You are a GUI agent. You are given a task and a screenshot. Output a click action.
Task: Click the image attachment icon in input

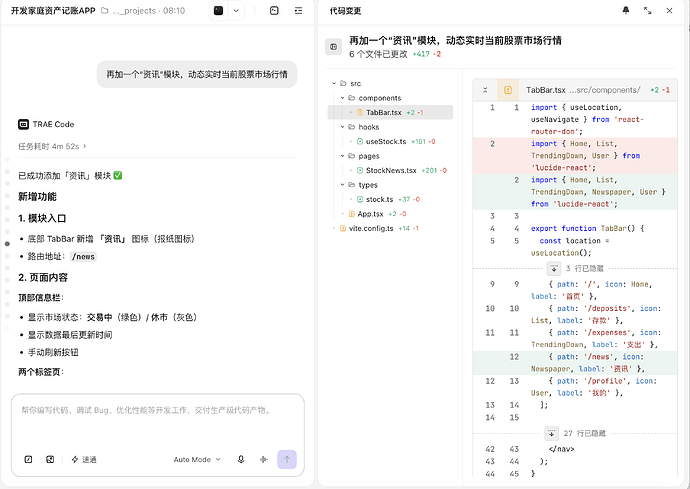50,460
